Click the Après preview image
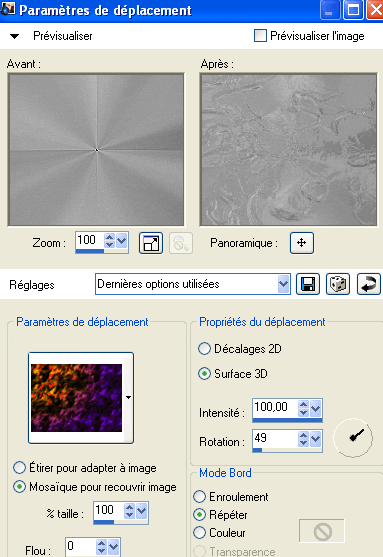Screen dimensions: 383x557 click(288, 150)
